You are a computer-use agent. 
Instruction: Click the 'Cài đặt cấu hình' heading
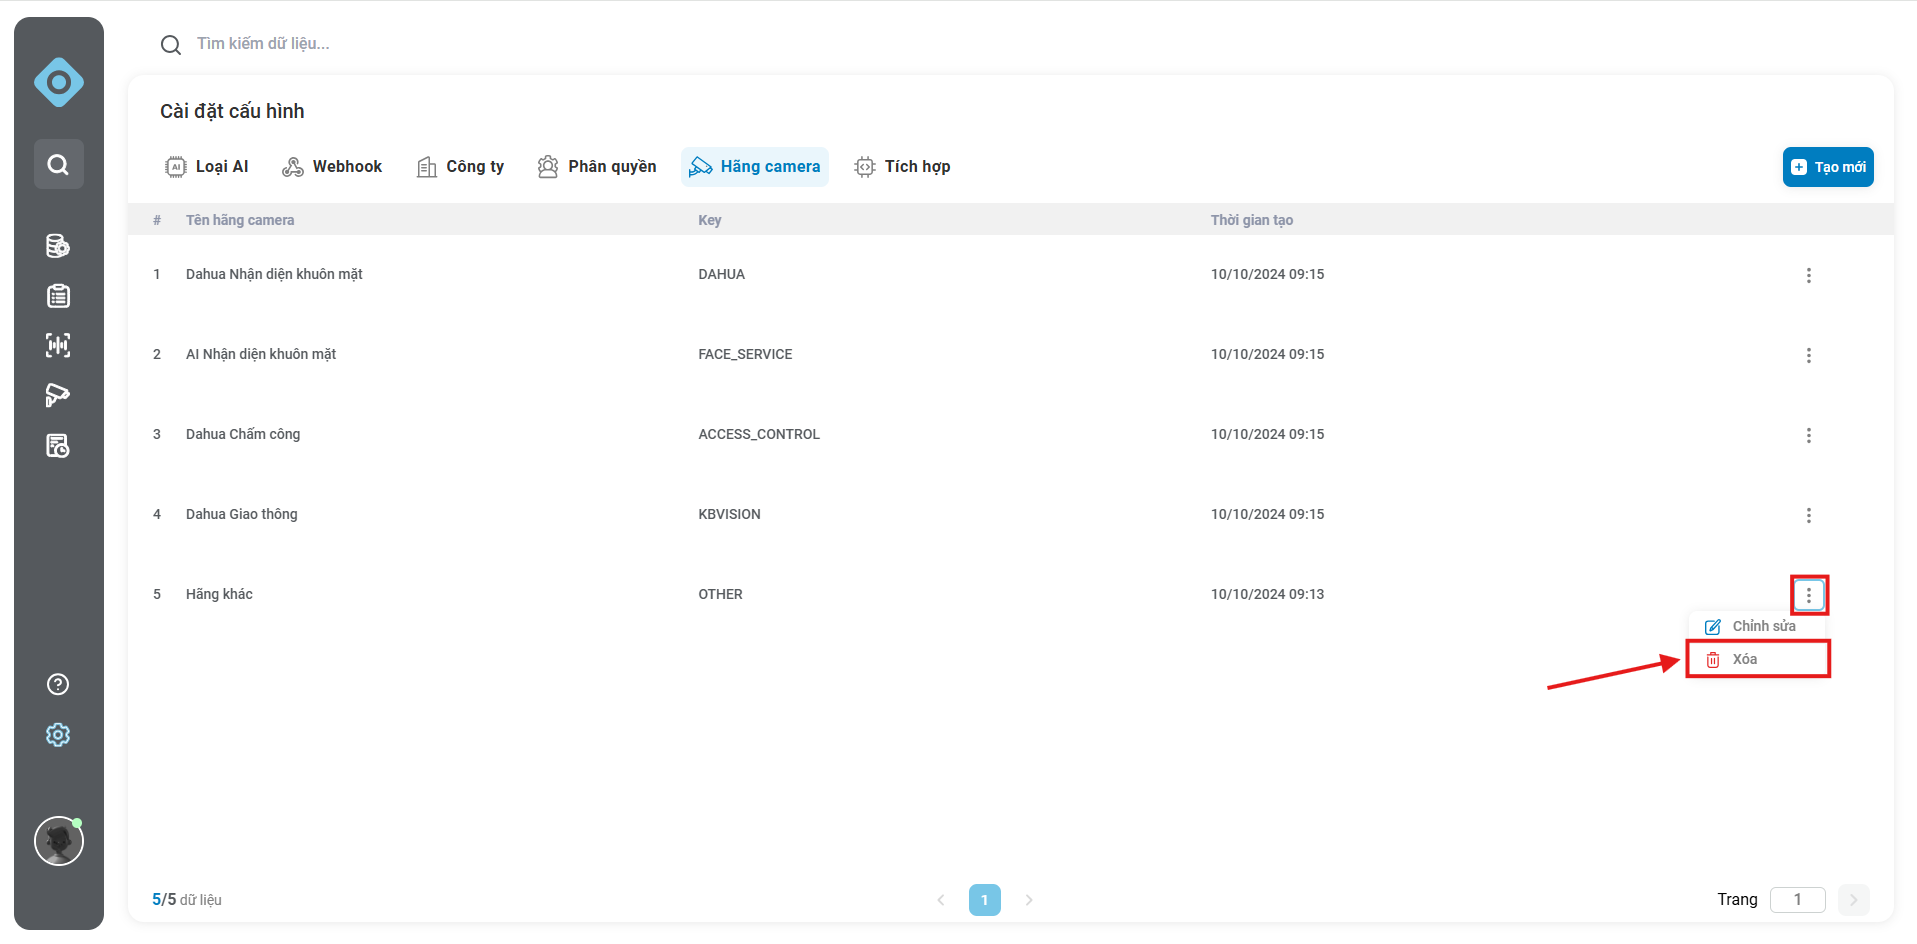click(232, 111)
